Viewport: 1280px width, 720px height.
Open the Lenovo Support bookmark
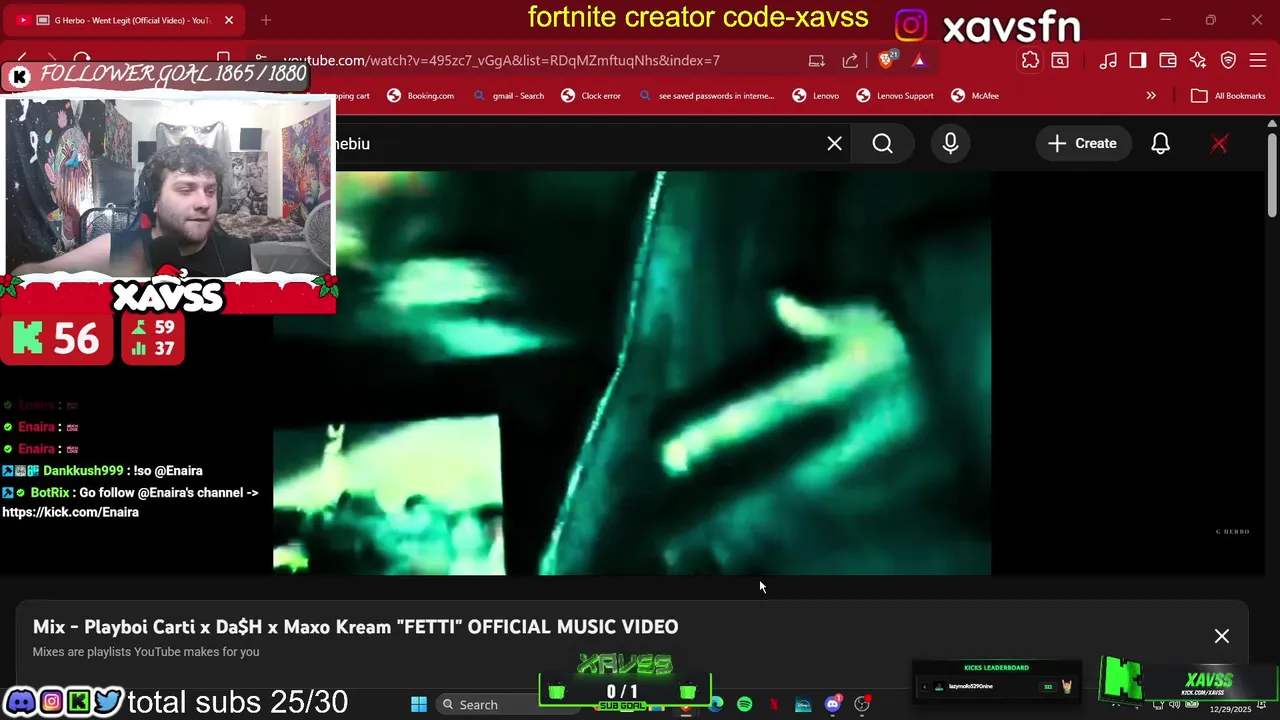pos(895,96)
